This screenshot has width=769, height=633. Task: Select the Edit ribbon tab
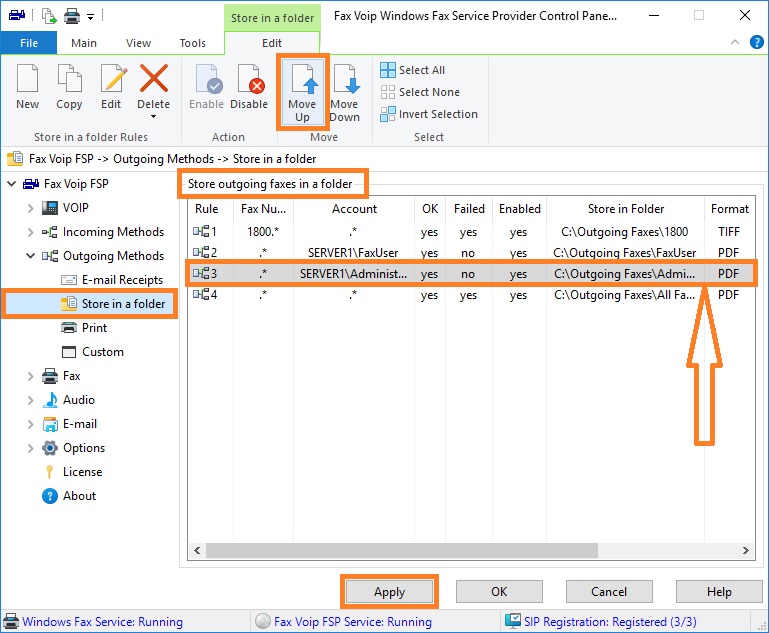coord(272,43)
